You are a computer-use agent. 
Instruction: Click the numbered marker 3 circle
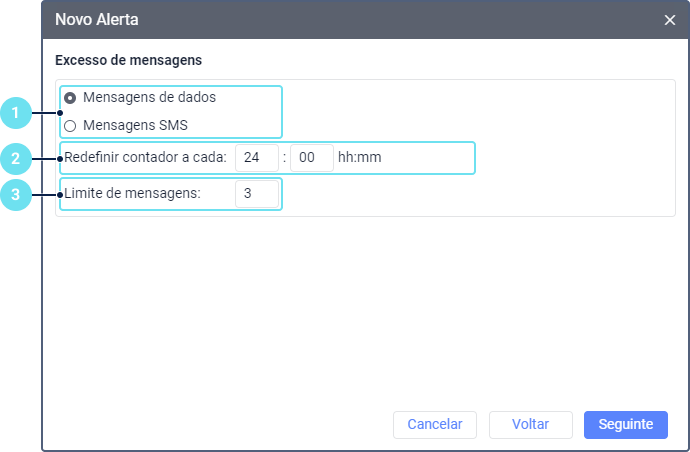[x=16, y=194]
